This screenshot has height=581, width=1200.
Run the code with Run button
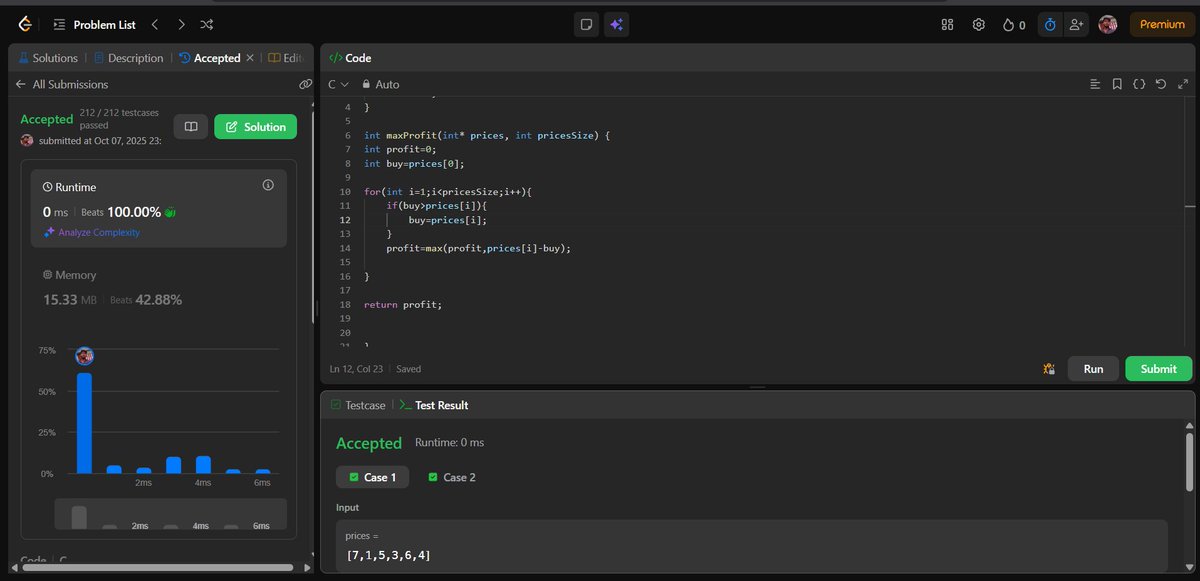[1093, 369]
